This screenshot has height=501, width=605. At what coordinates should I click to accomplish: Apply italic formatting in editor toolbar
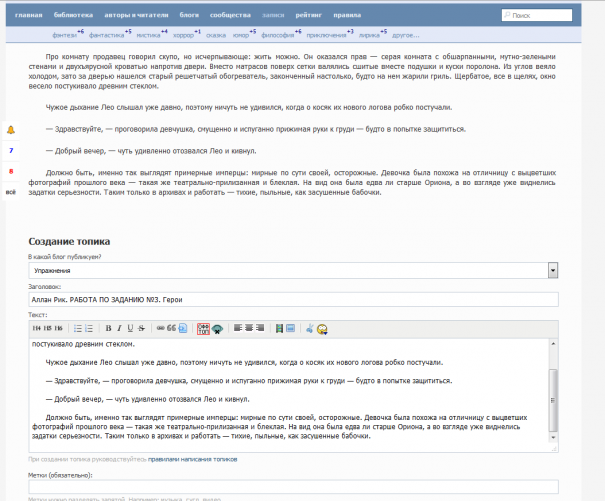(120, 328)
